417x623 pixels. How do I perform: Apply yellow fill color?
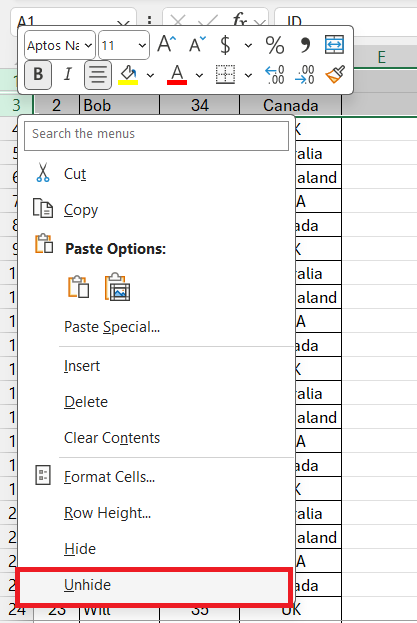point(128,75)
